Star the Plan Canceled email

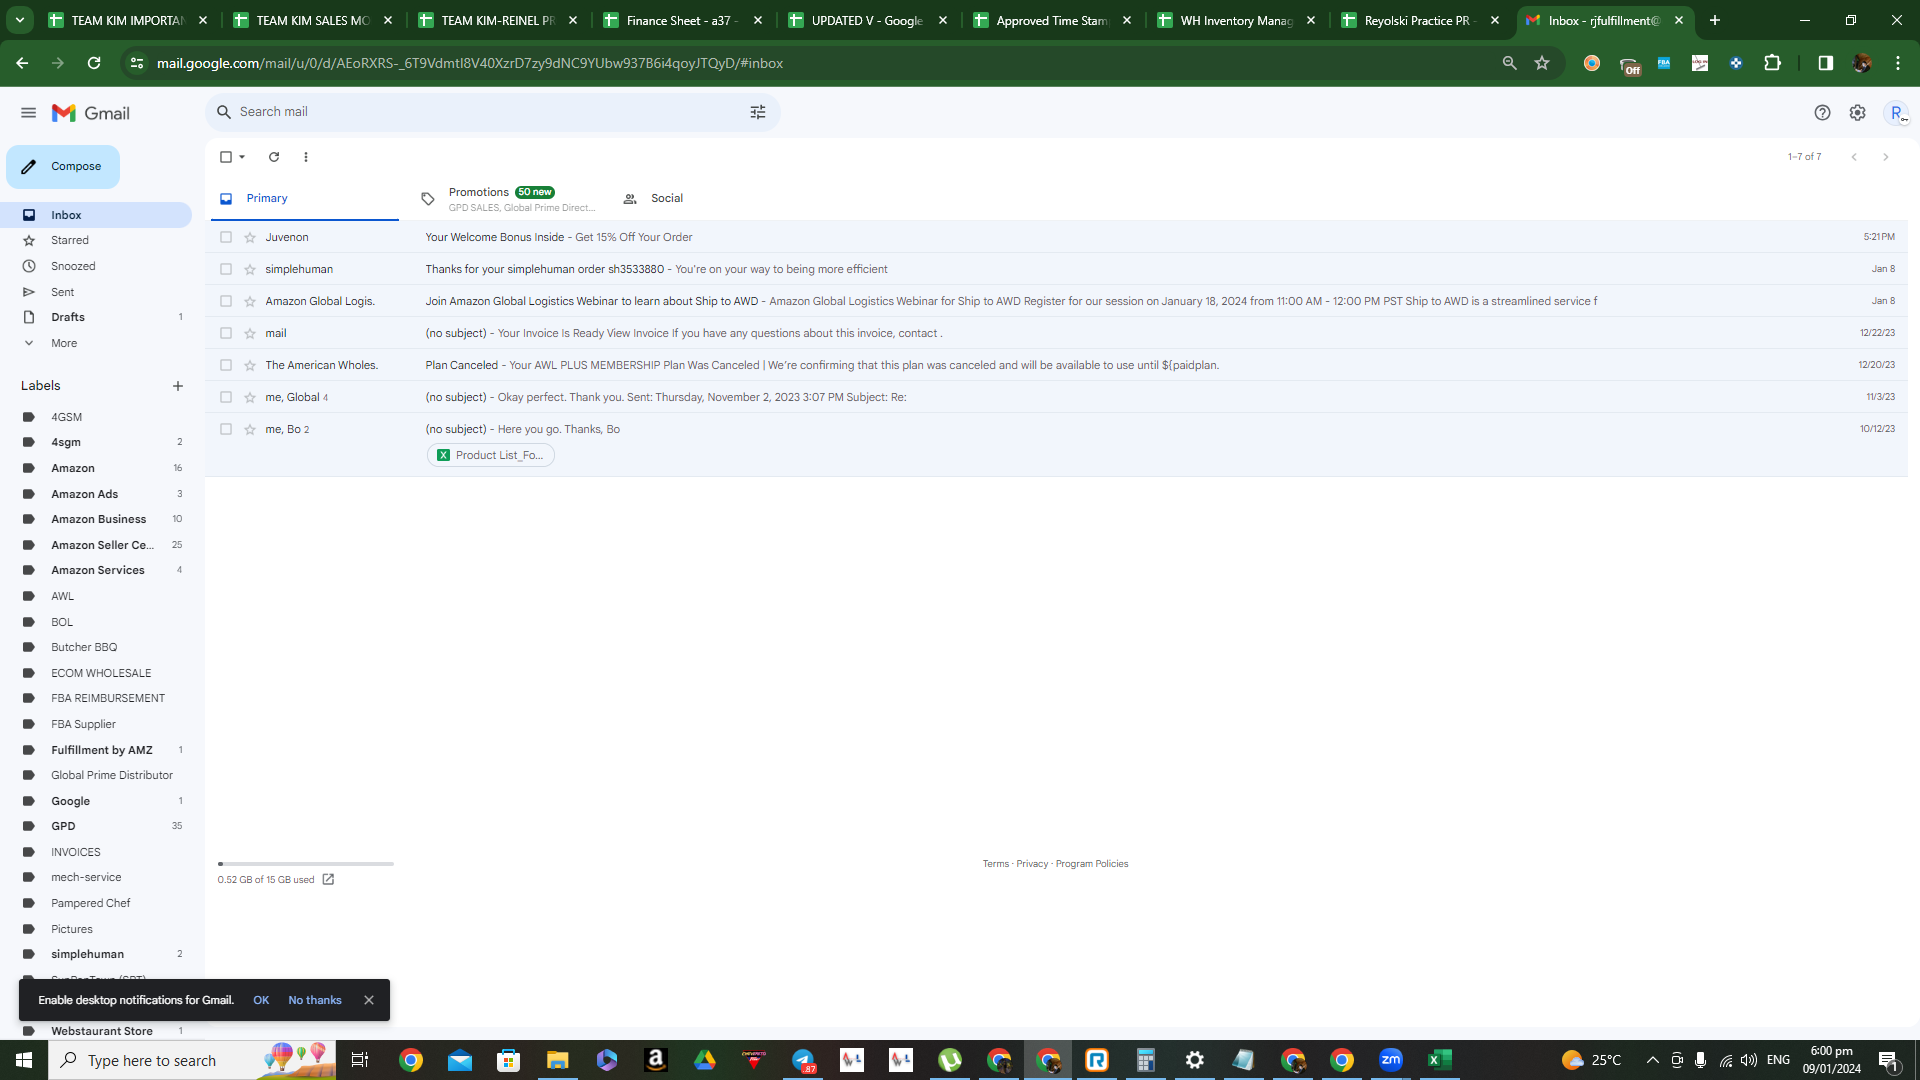coord(250,365)
